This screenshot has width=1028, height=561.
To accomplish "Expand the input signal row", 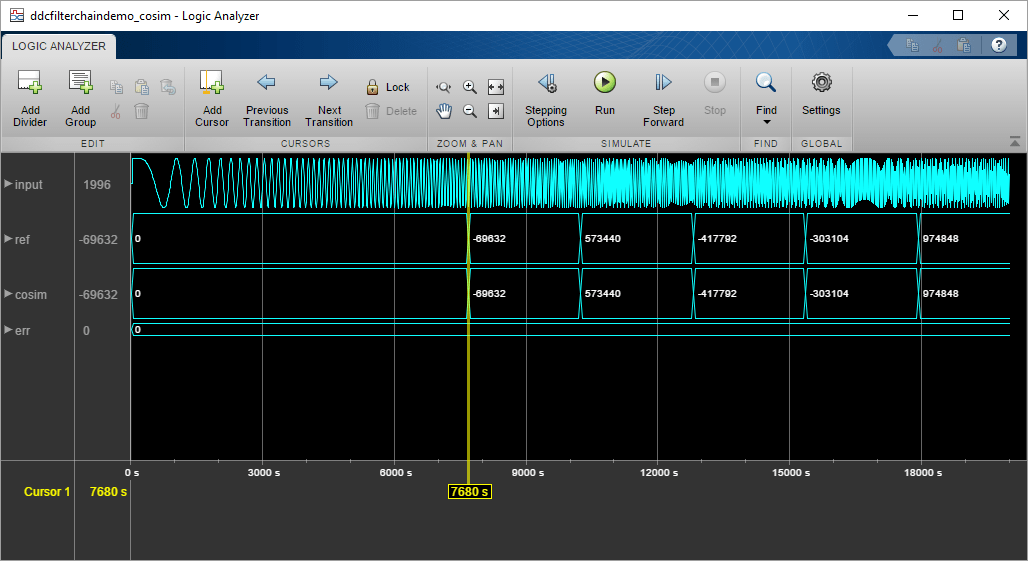I will [9, 184].
